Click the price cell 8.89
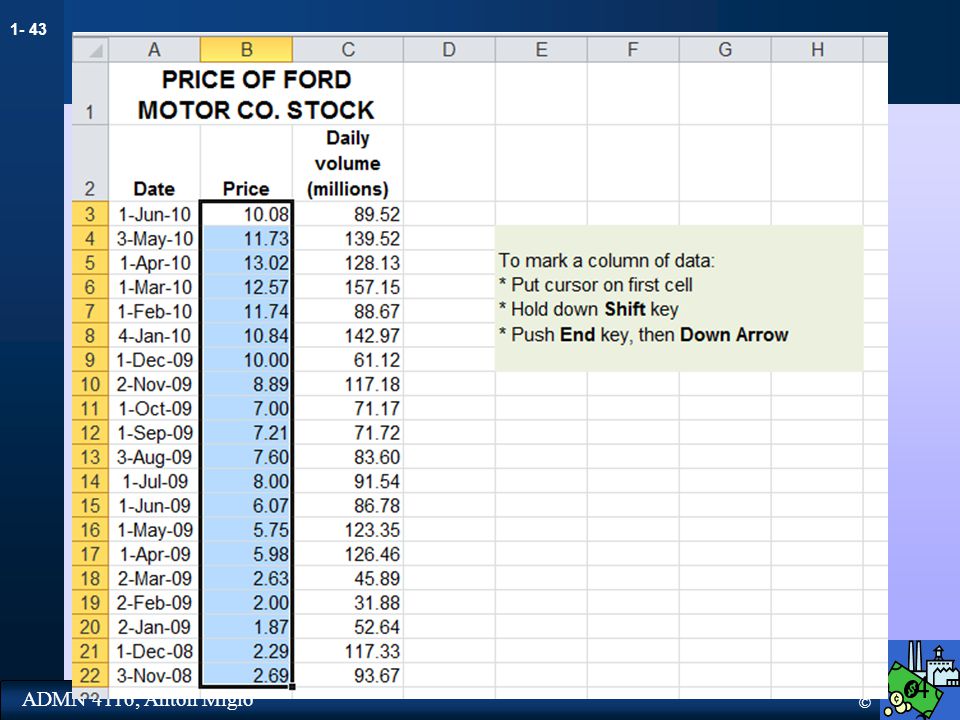Screen dimensions: 960x720 pyautogui.click(x=246, y=384)
